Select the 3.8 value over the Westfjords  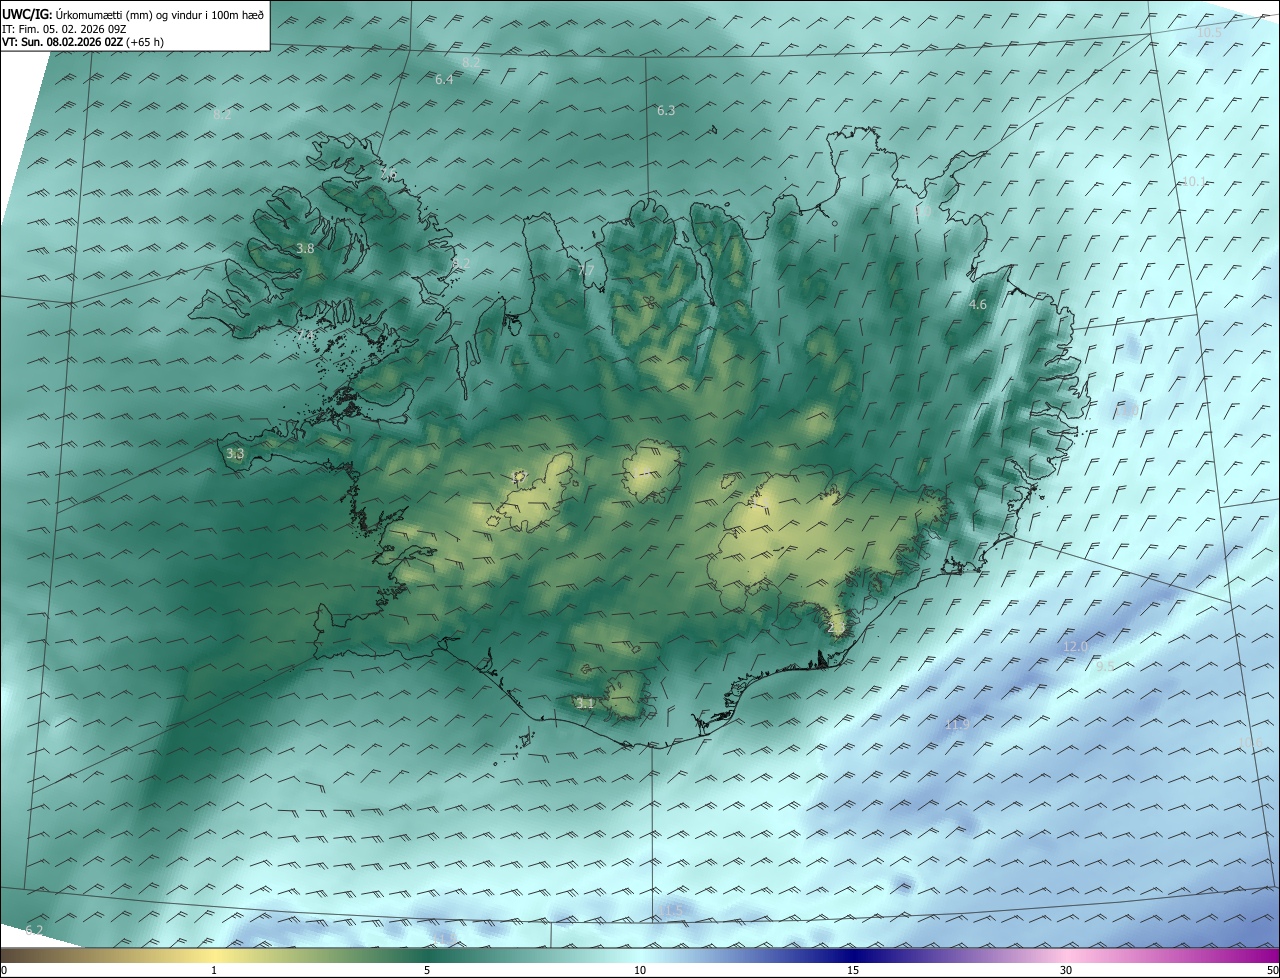pos(306,248)
